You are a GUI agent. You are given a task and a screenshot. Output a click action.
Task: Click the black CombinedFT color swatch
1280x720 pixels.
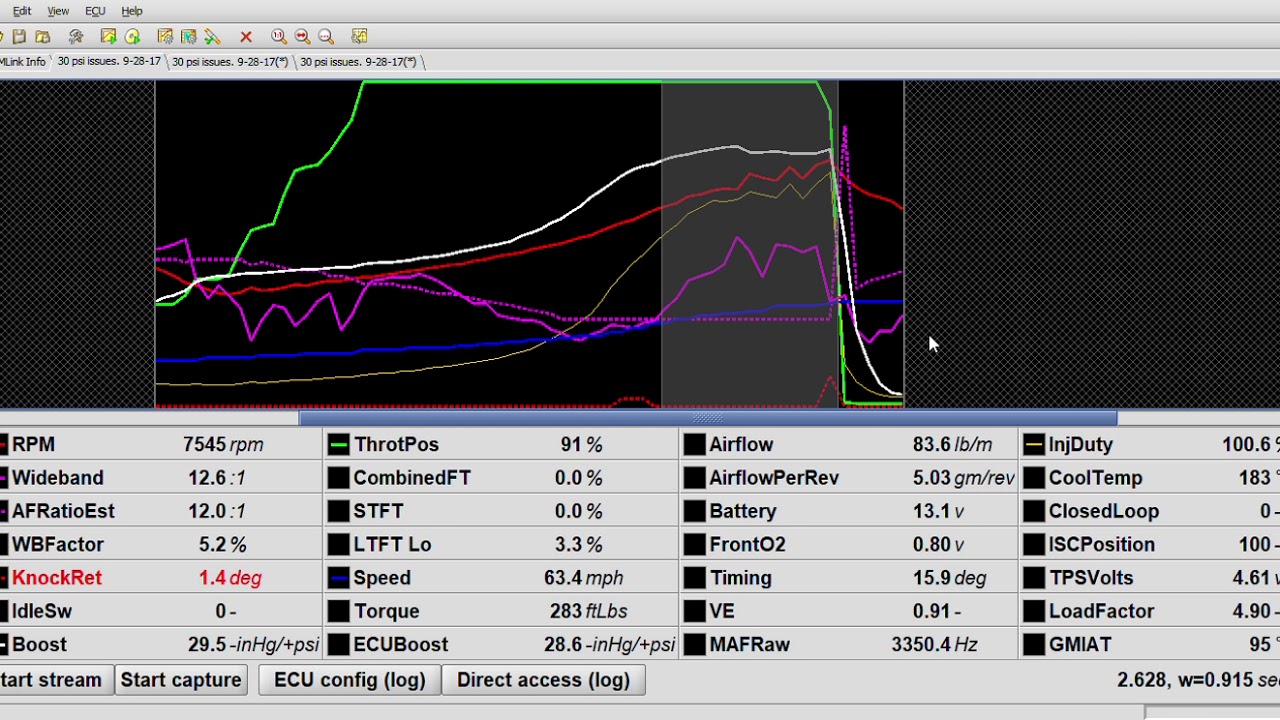339,478
